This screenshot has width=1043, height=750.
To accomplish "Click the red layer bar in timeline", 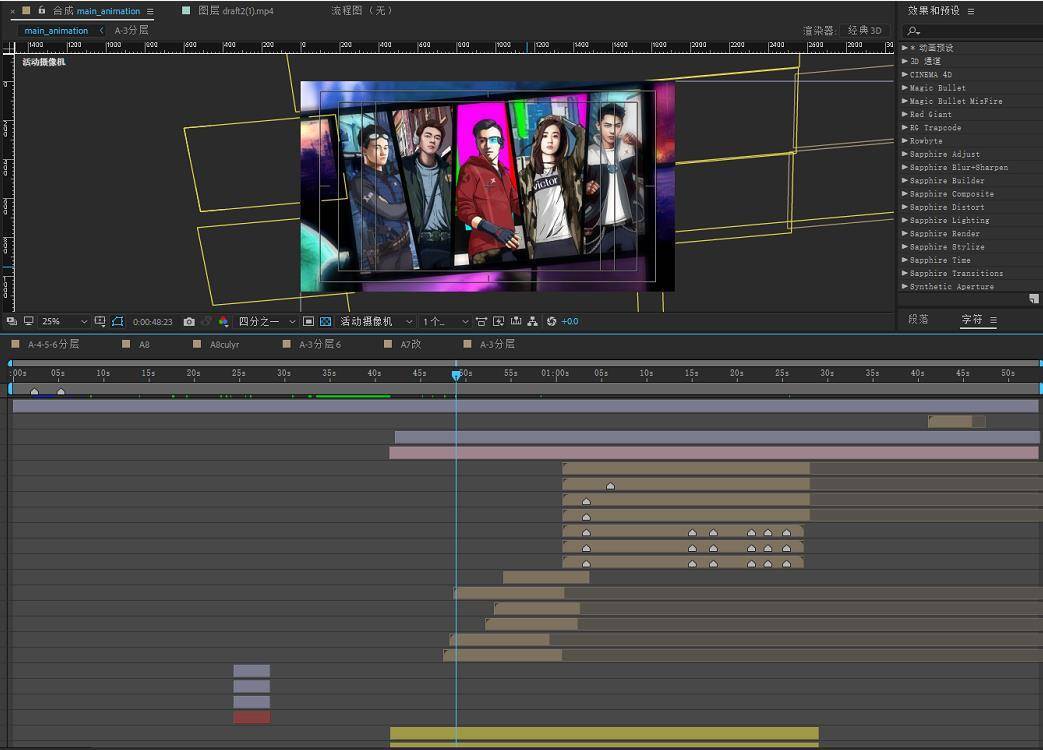I will click(x=251, y=717).
